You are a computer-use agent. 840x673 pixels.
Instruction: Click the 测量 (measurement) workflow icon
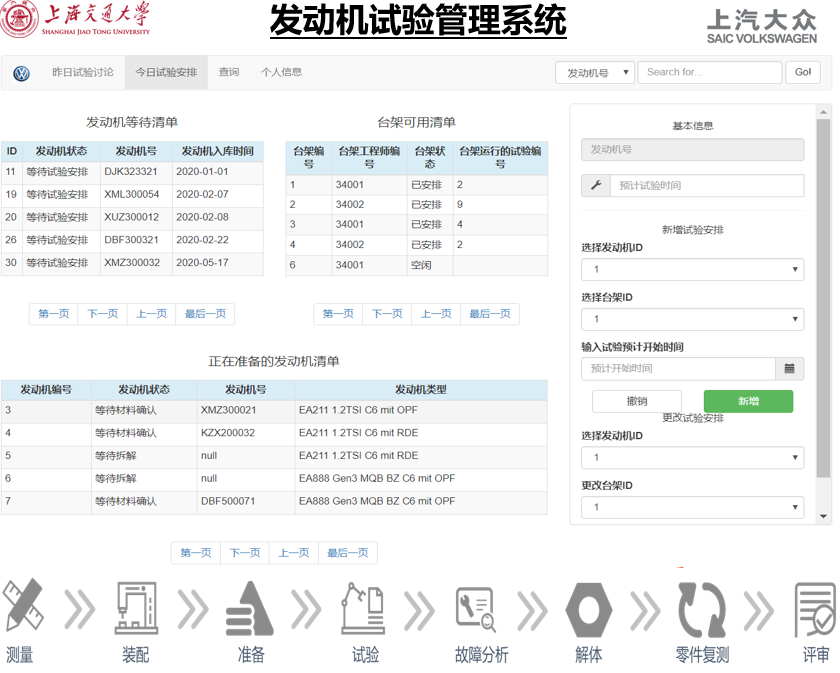[22, 607]
